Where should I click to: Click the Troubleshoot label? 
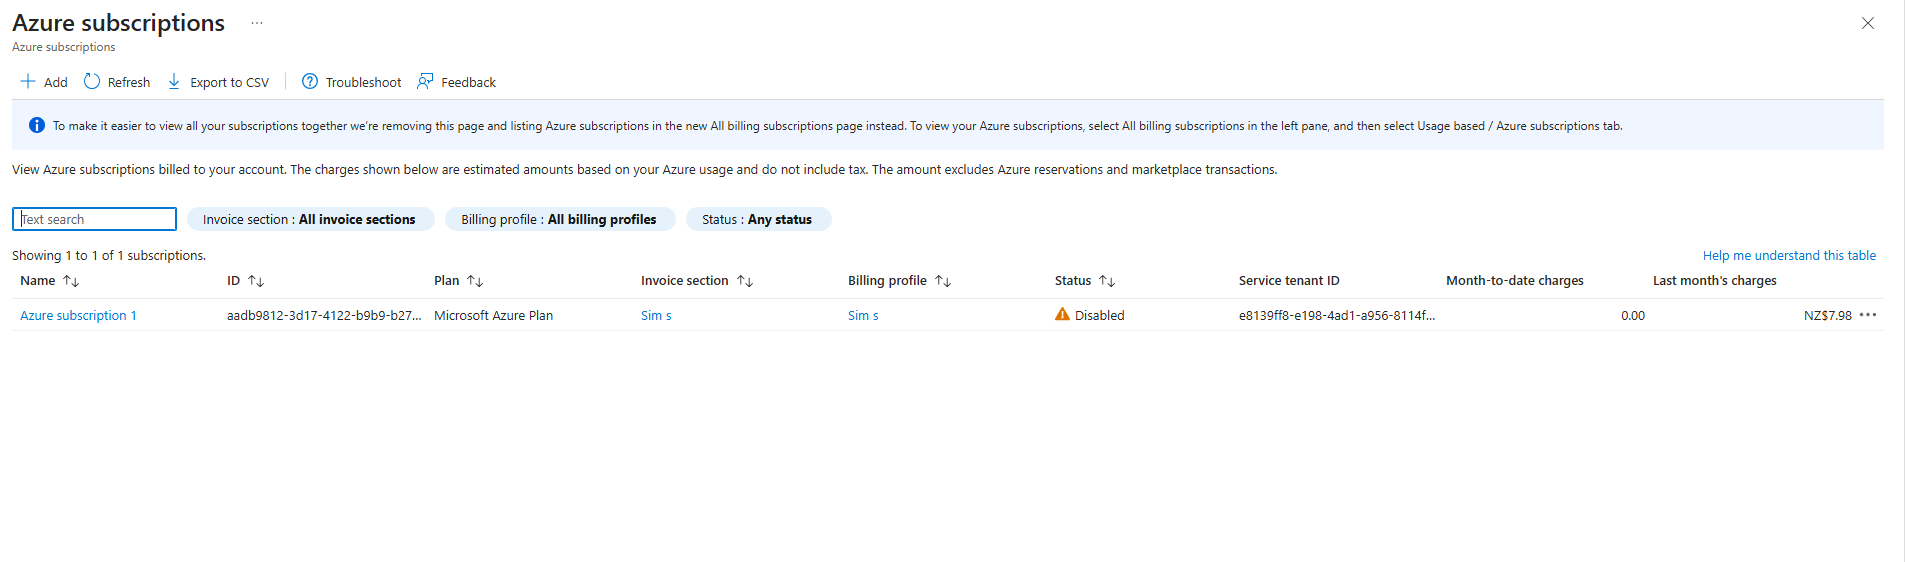(x=363, y=82)
